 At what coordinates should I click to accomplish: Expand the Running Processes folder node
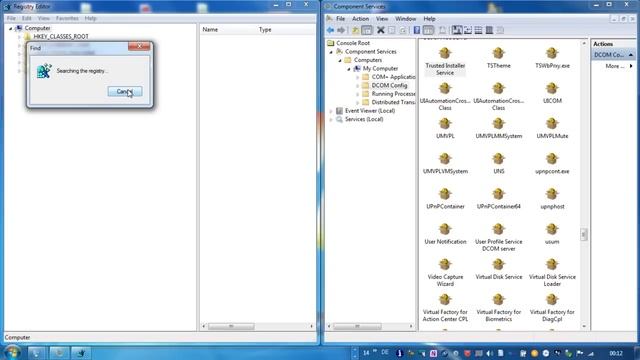[358, 94]
